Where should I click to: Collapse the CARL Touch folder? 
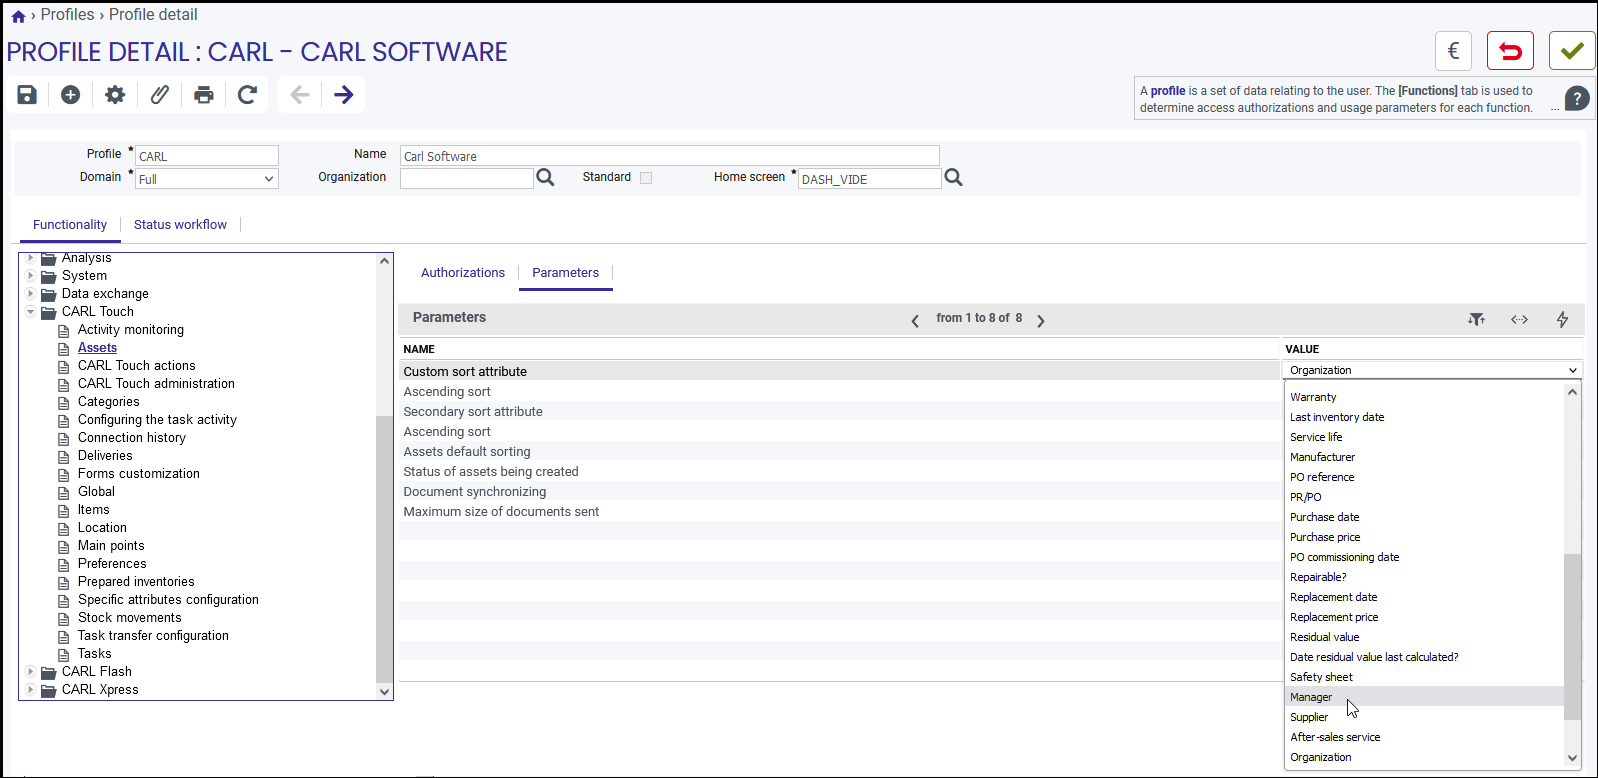tap(30, 312)
